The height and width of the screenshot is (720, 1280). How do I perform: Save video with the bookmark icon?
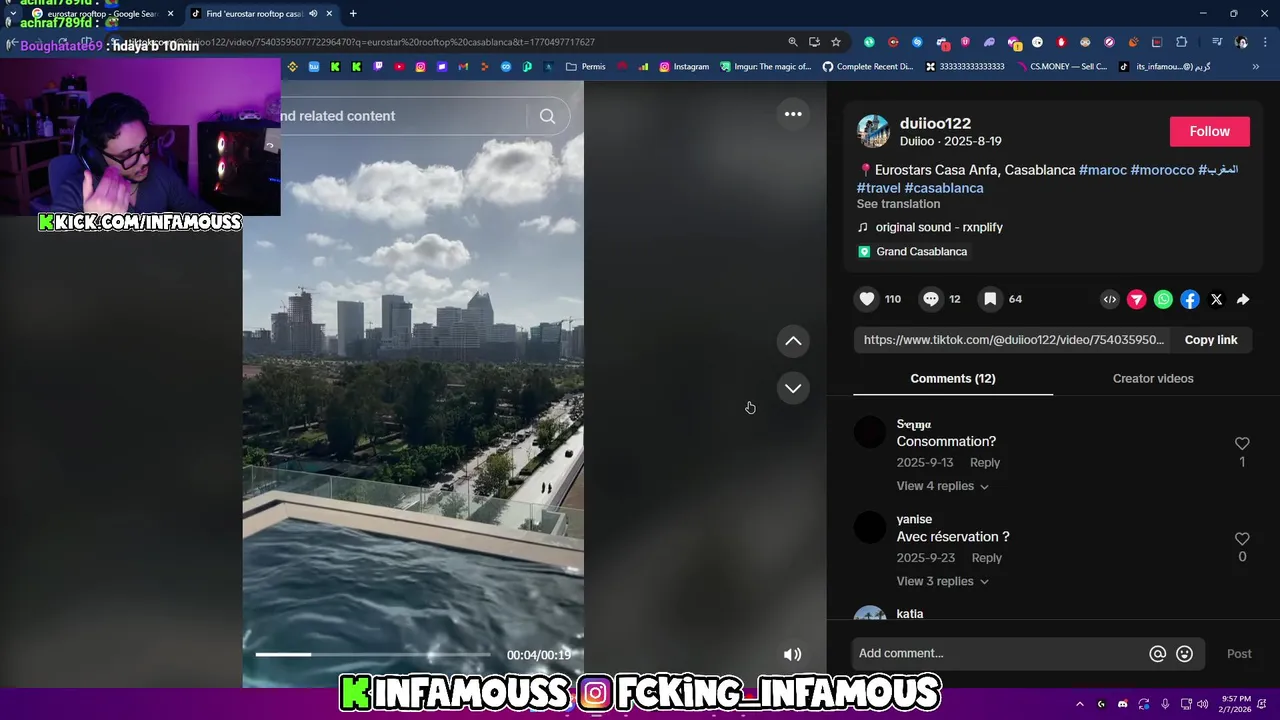[990, 299]
